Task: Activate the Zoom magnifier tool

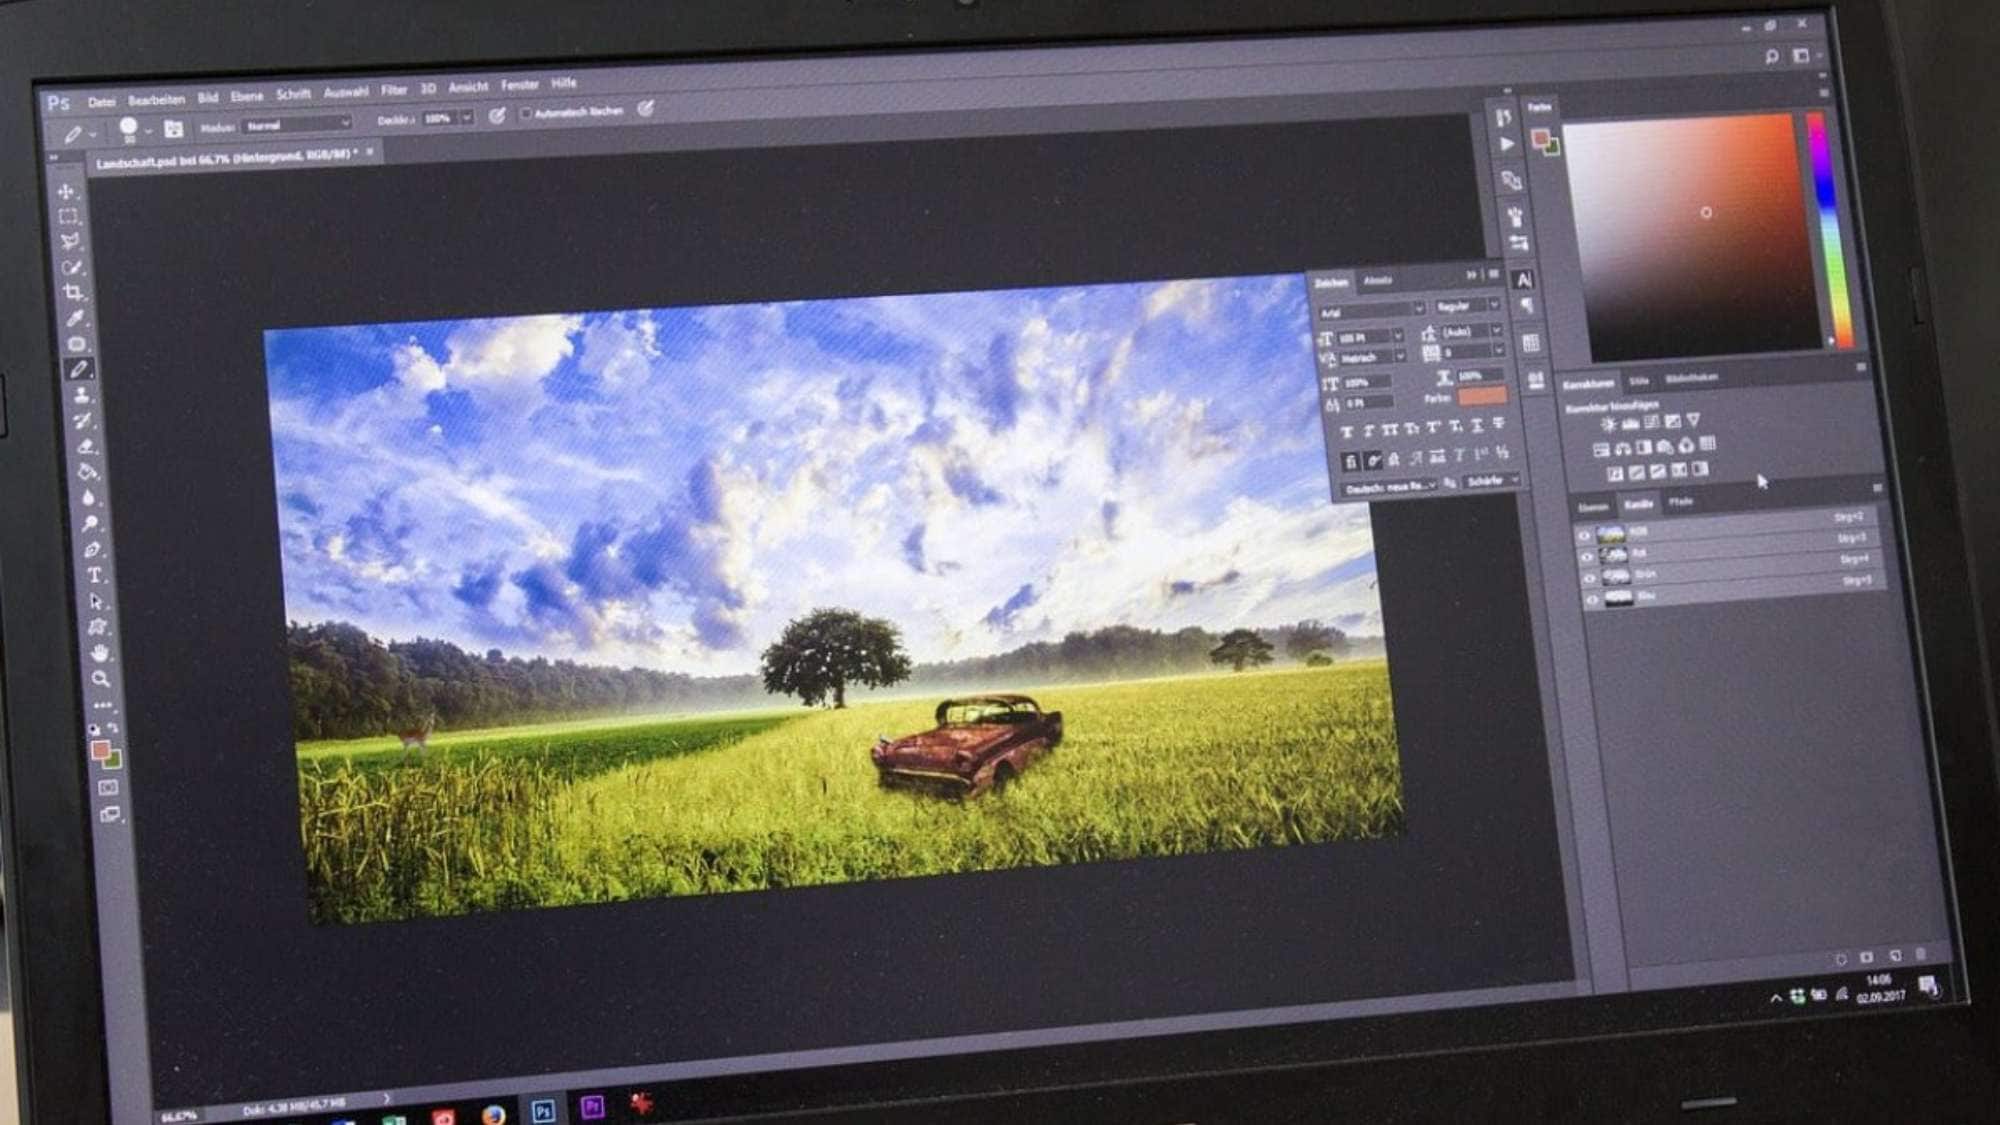Action: [x=100, y=679]
